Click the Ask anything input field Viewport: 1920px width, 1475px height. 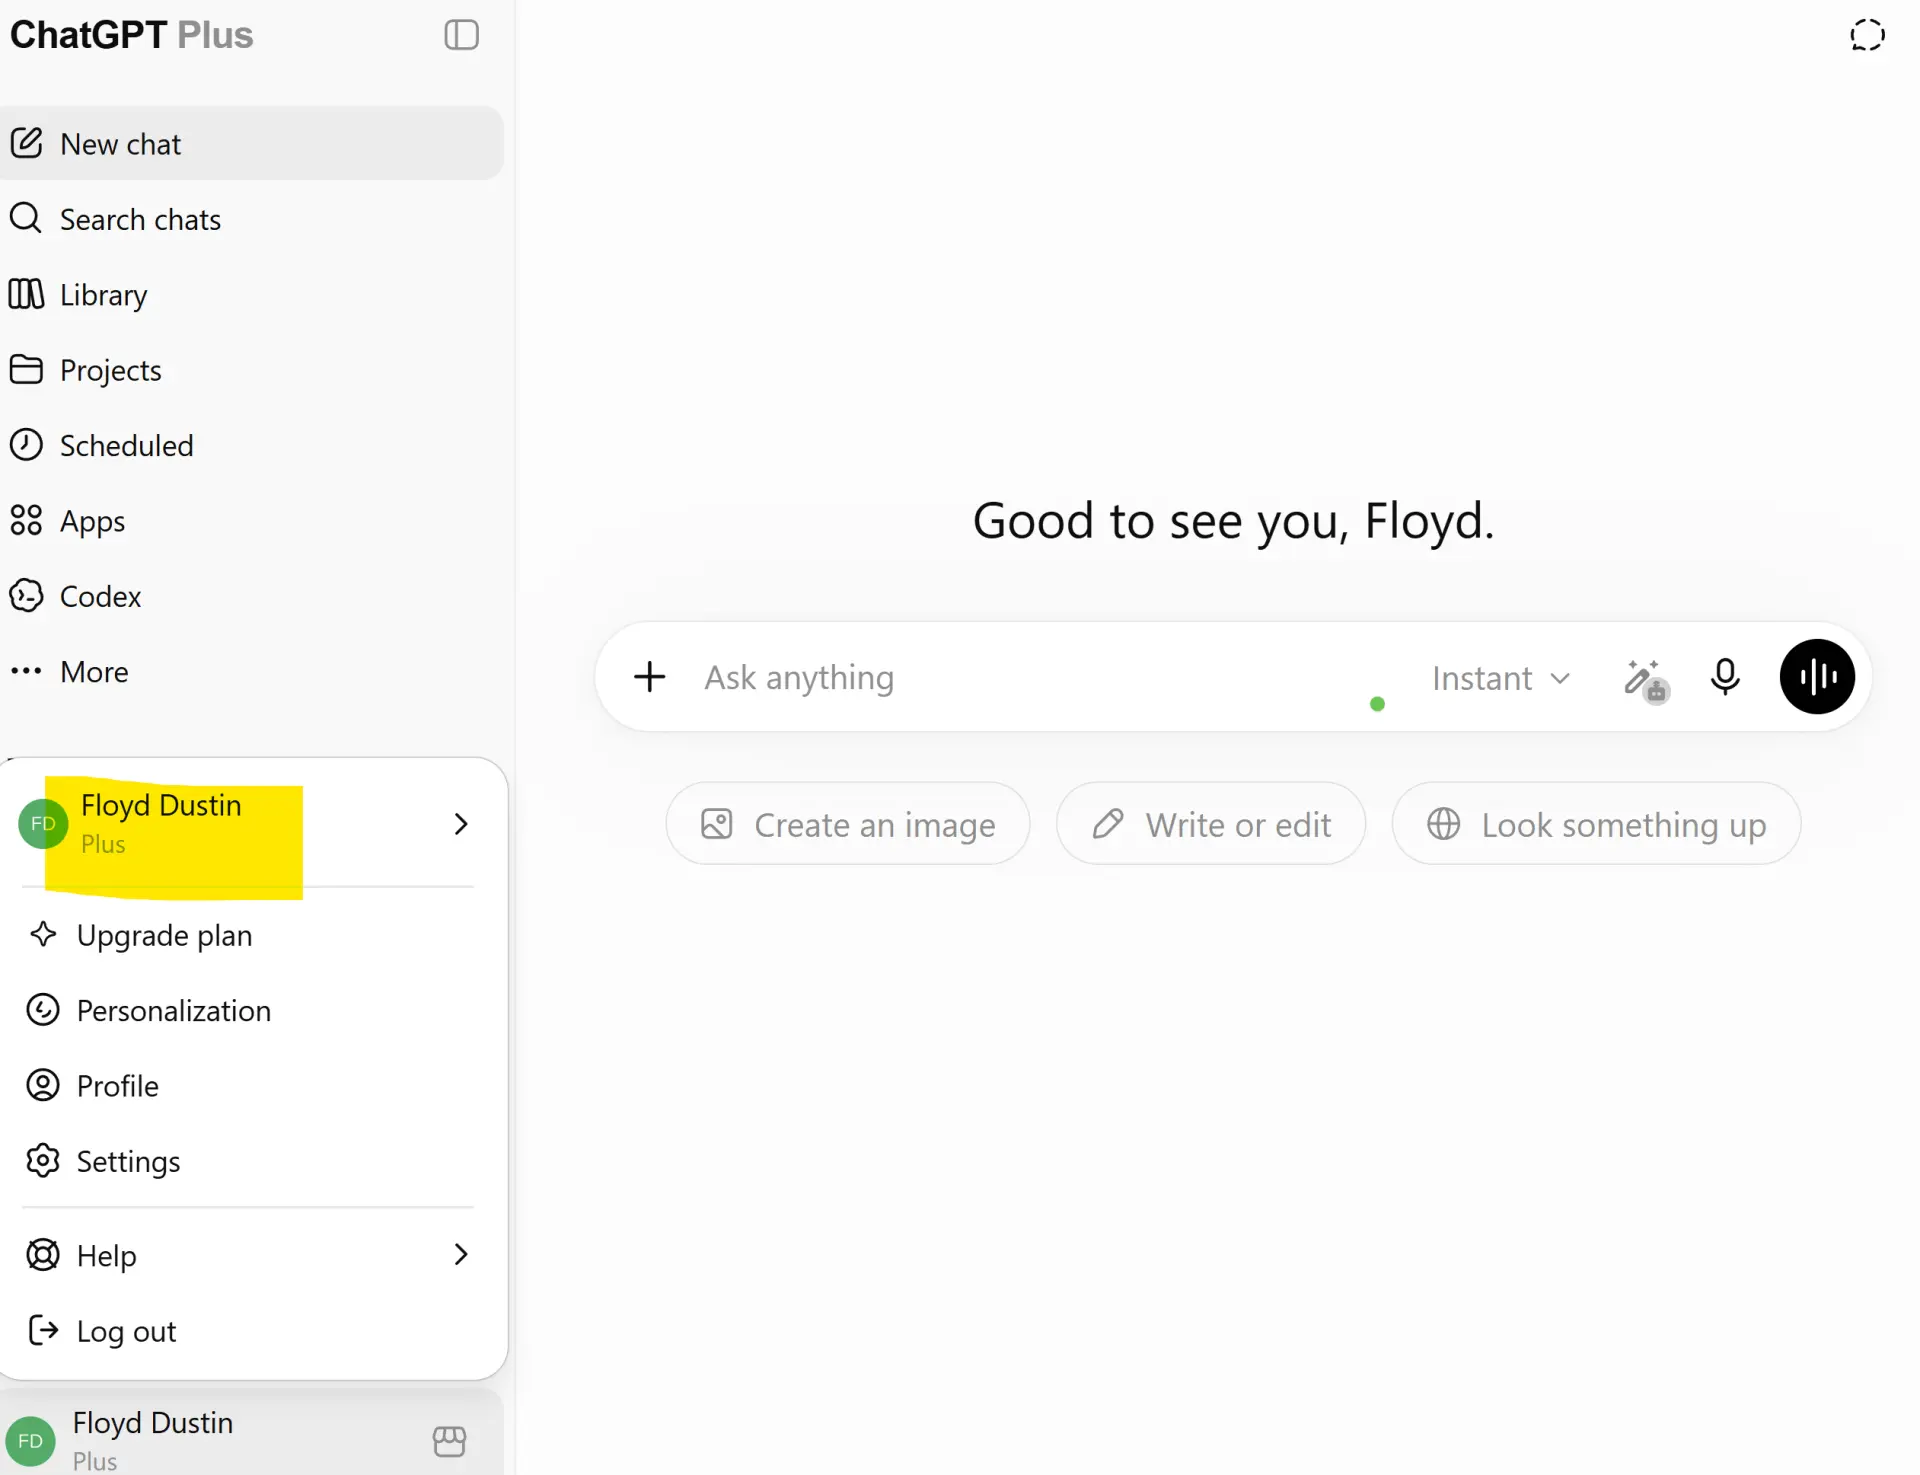pos(1040,678)
